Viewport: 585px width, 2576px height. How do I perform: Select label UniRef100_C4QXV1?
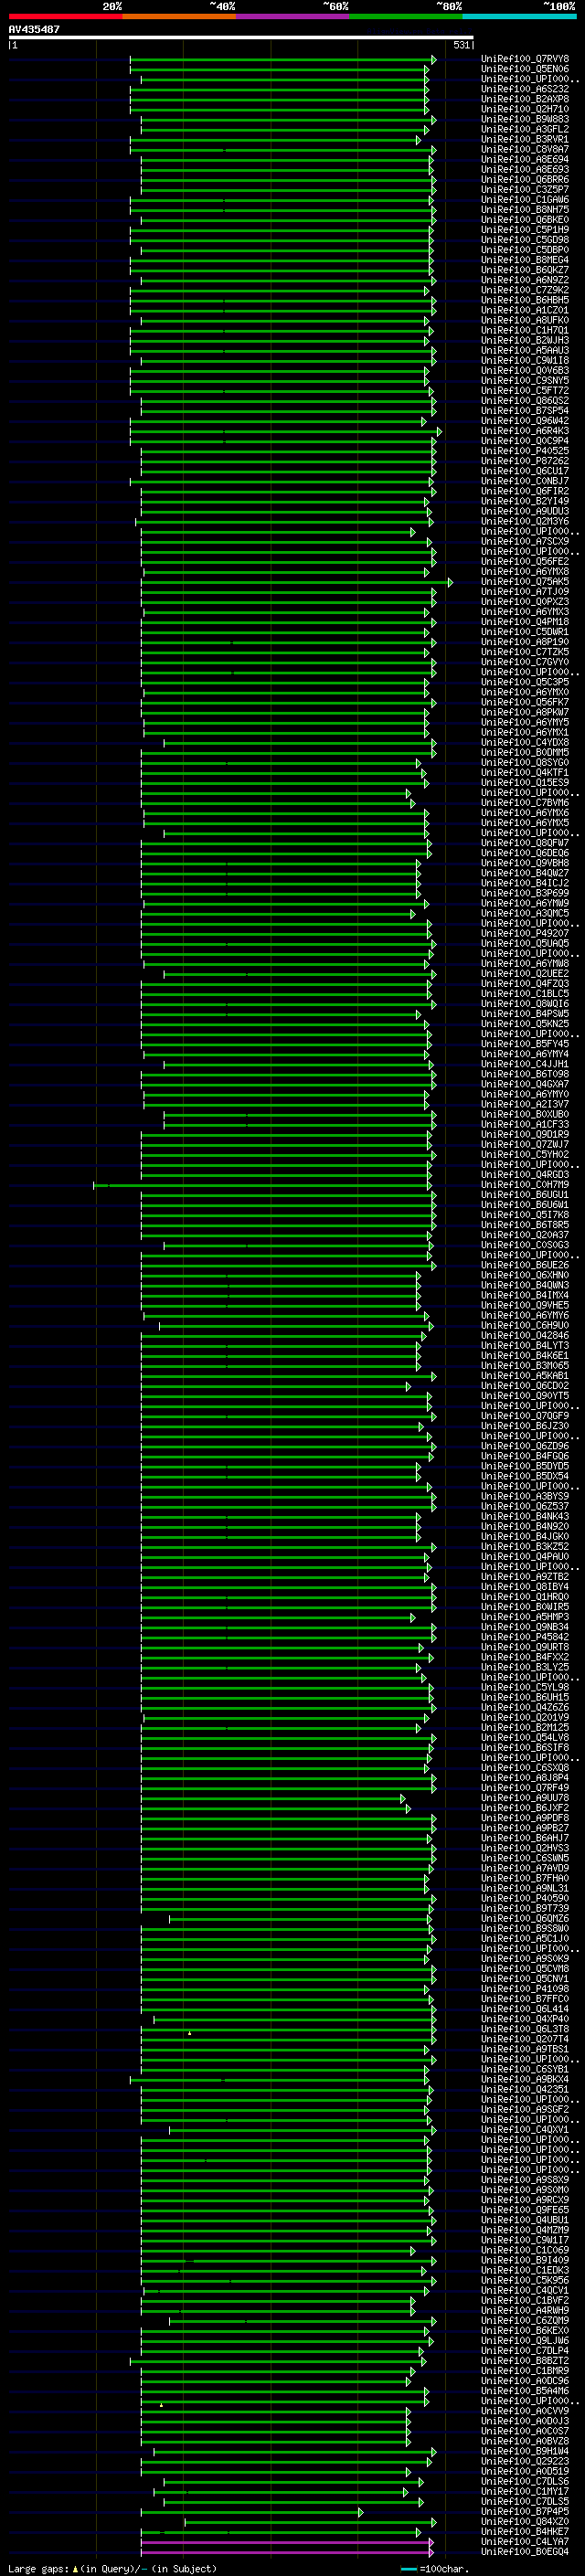pos(524,2130)
